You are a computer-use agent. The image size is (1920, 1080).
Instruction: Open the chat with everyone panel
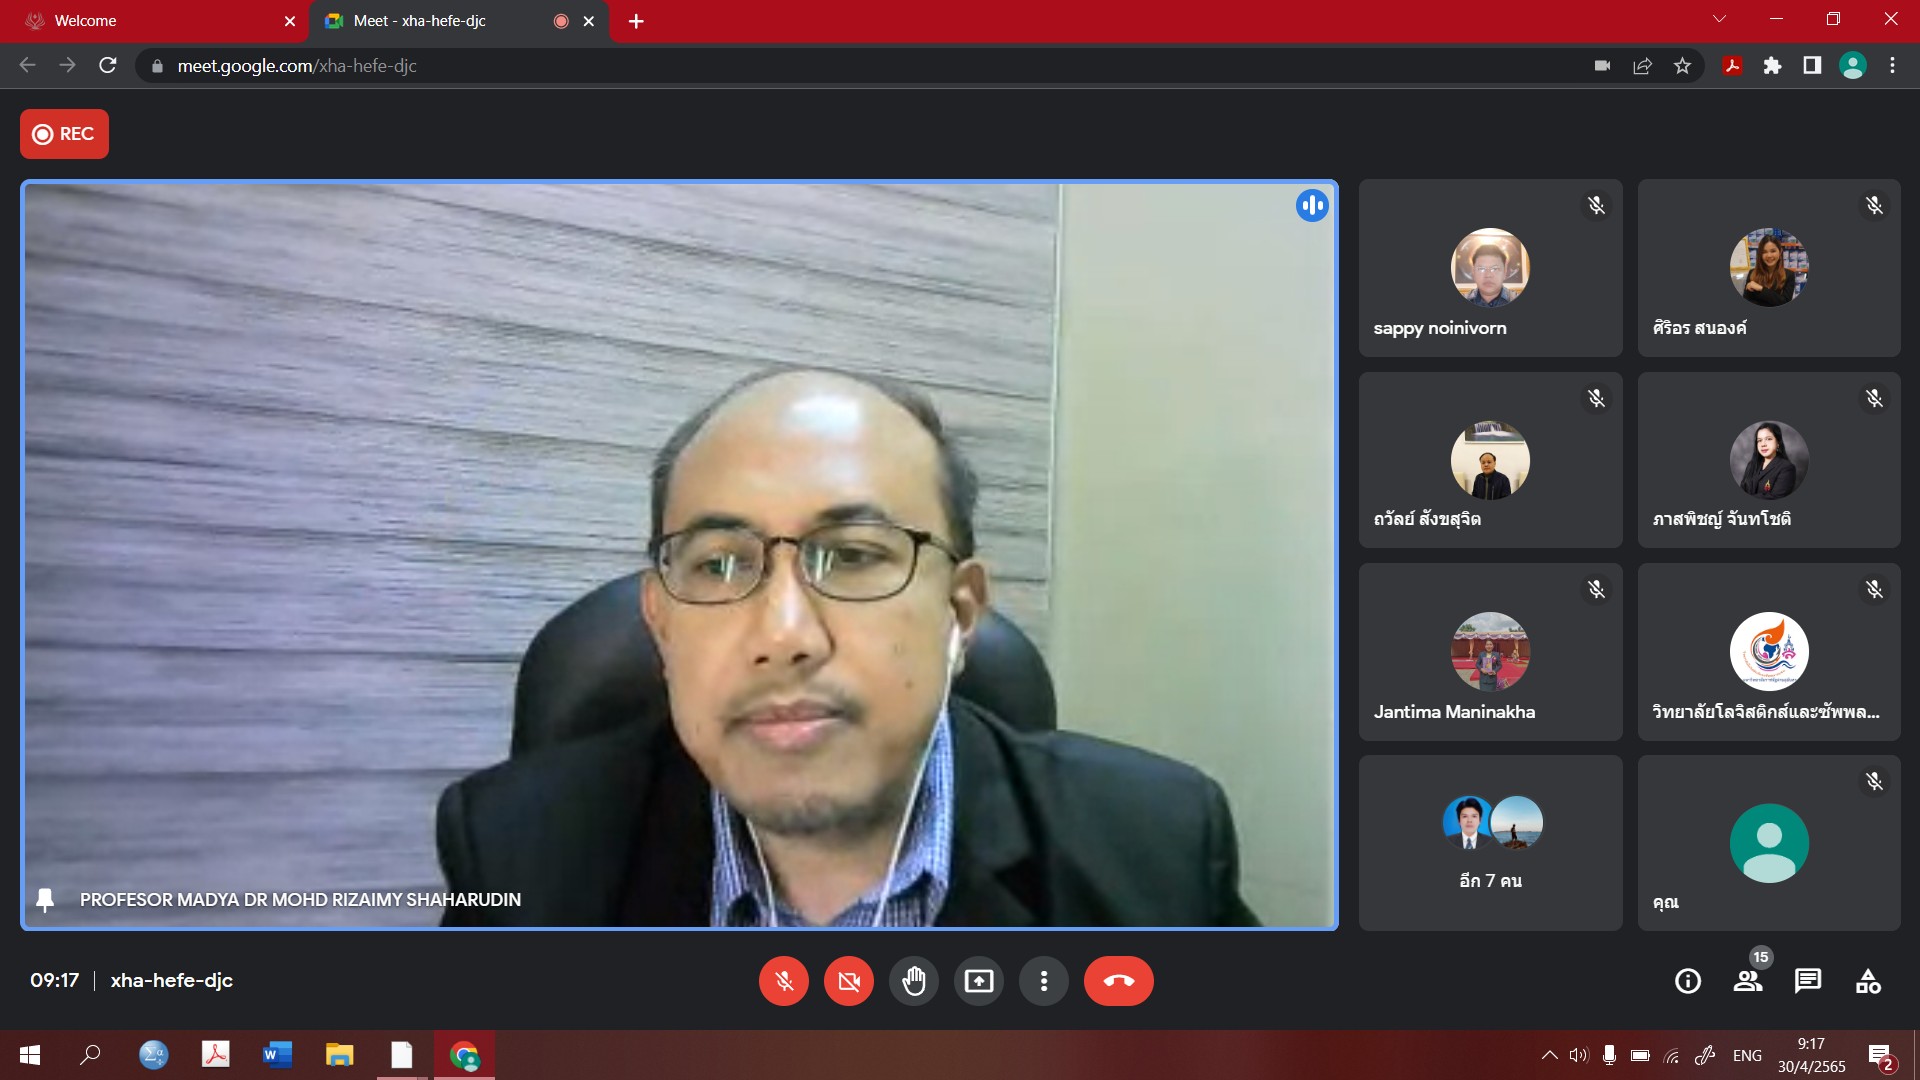tap(1808, 981)
